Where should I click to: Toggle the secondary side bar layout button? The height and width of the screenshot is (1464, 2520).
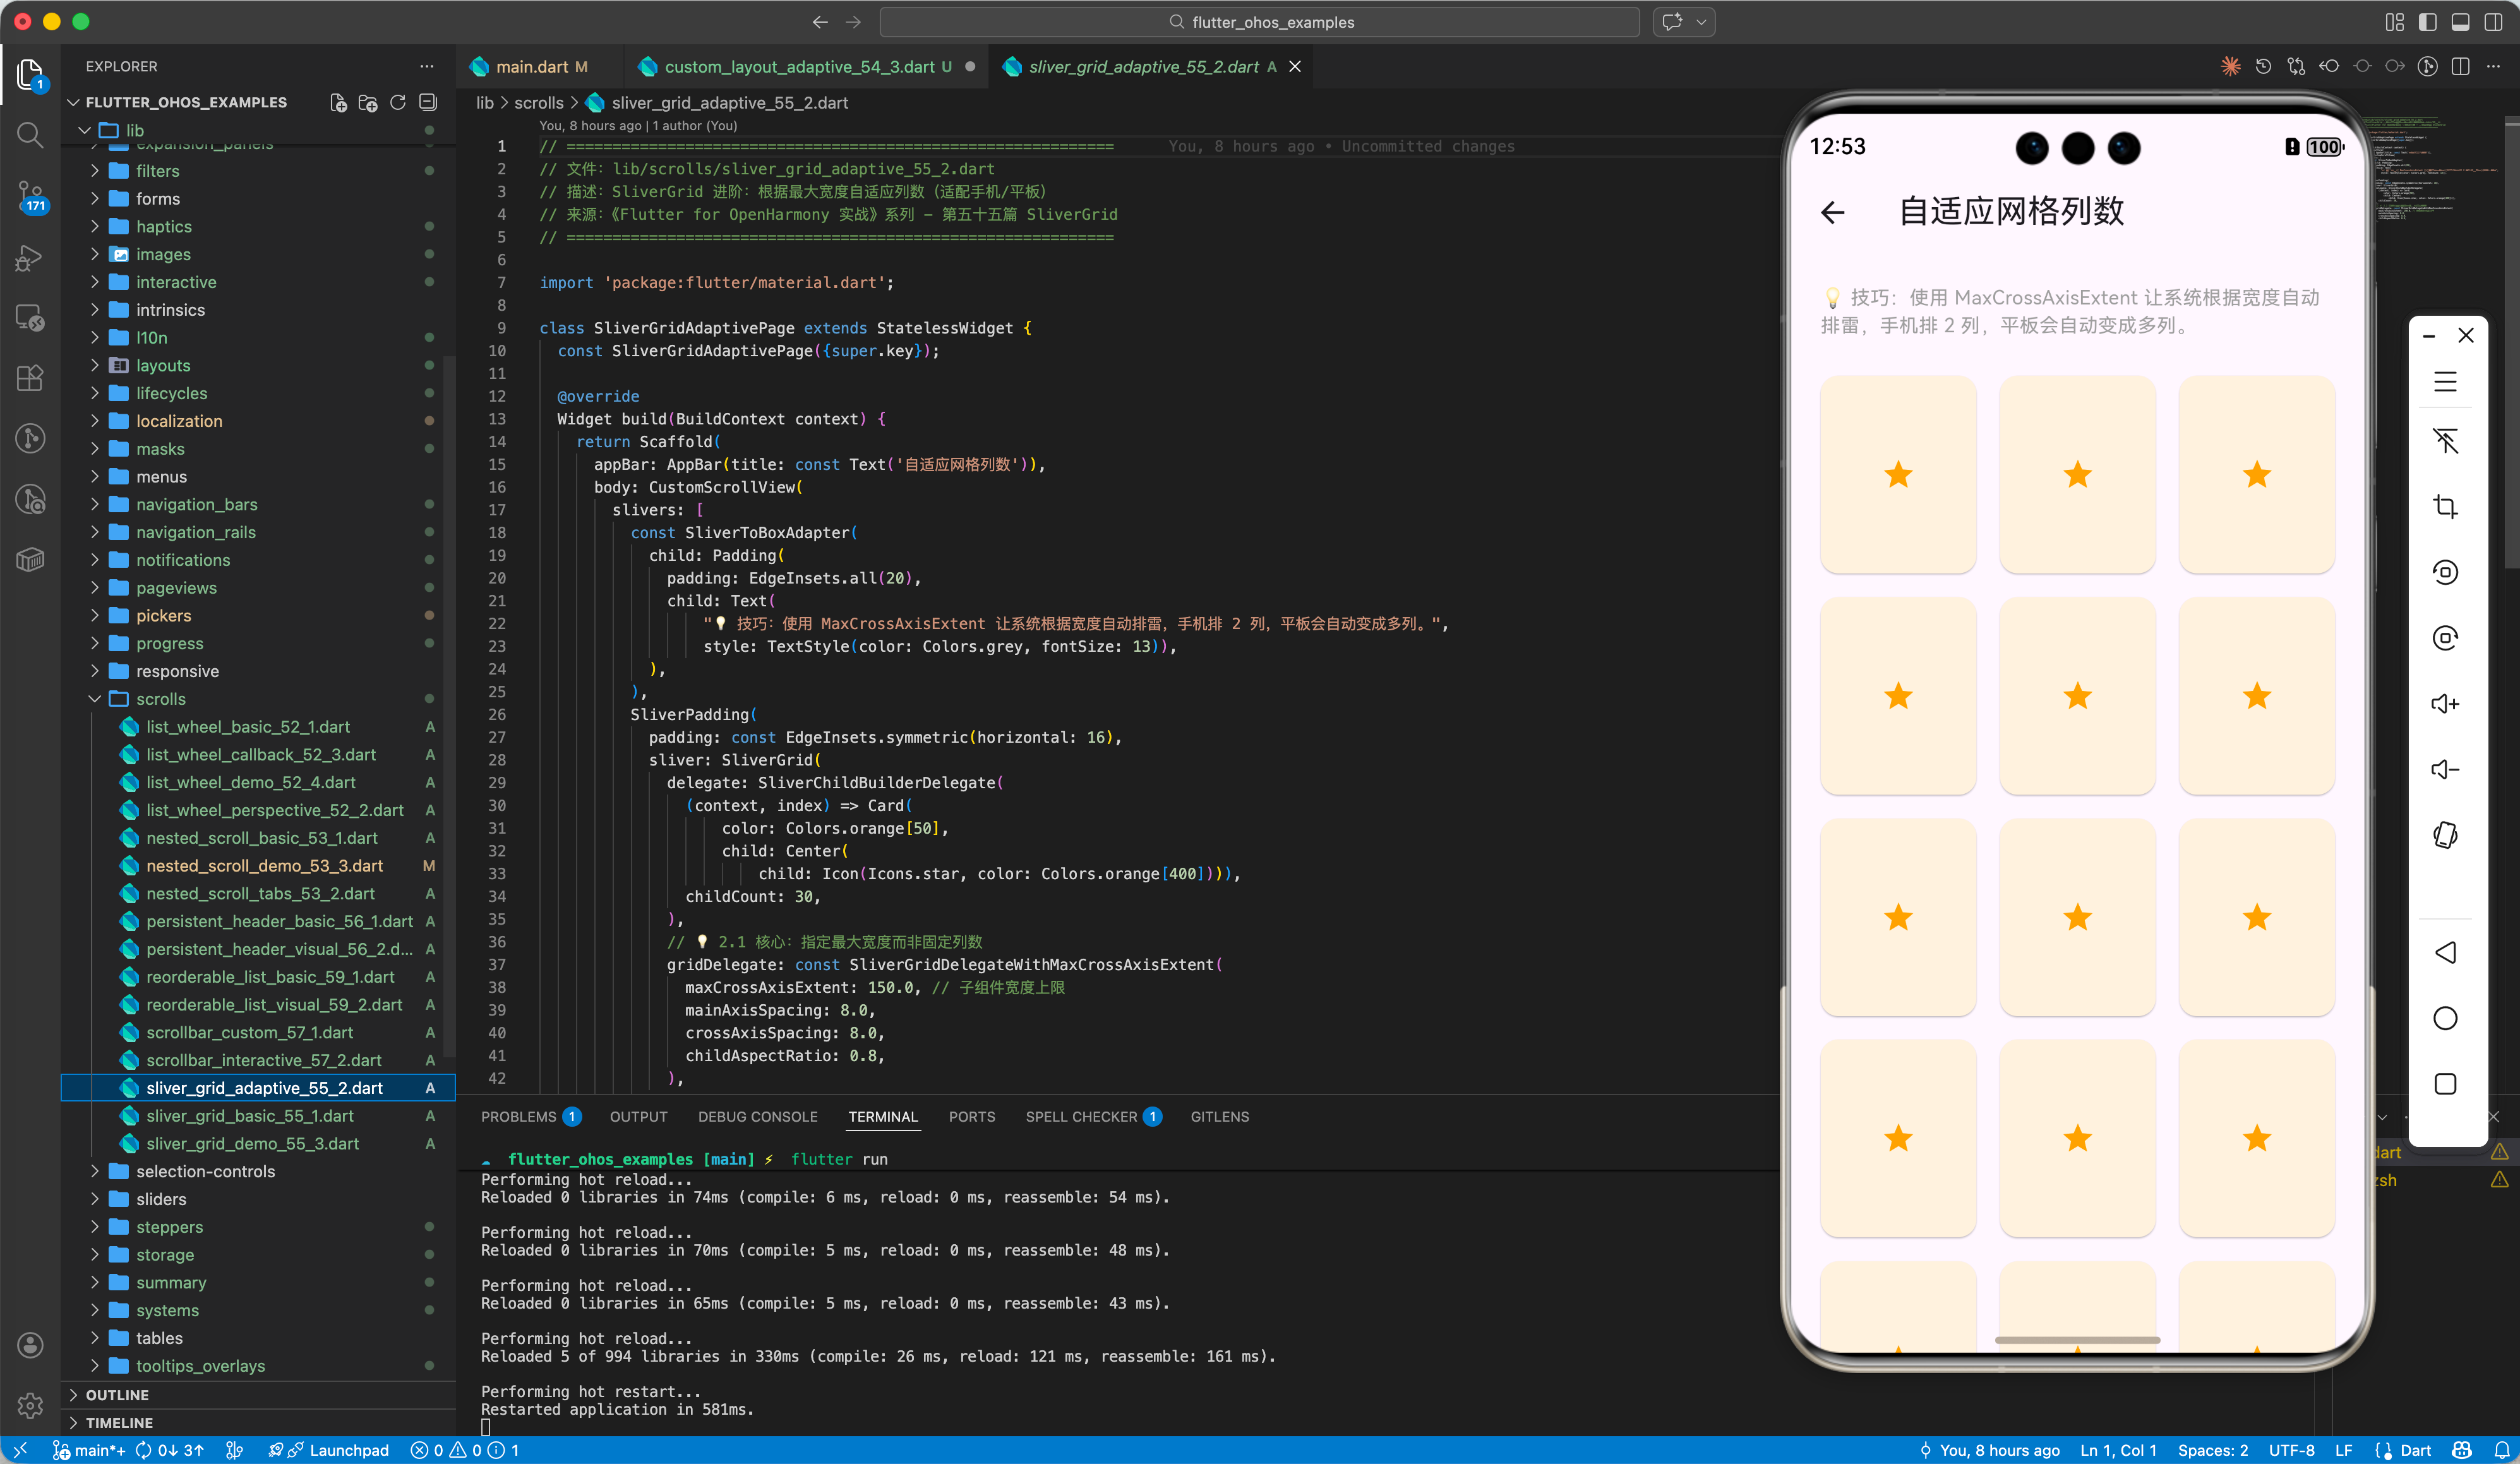point(2493,22)
